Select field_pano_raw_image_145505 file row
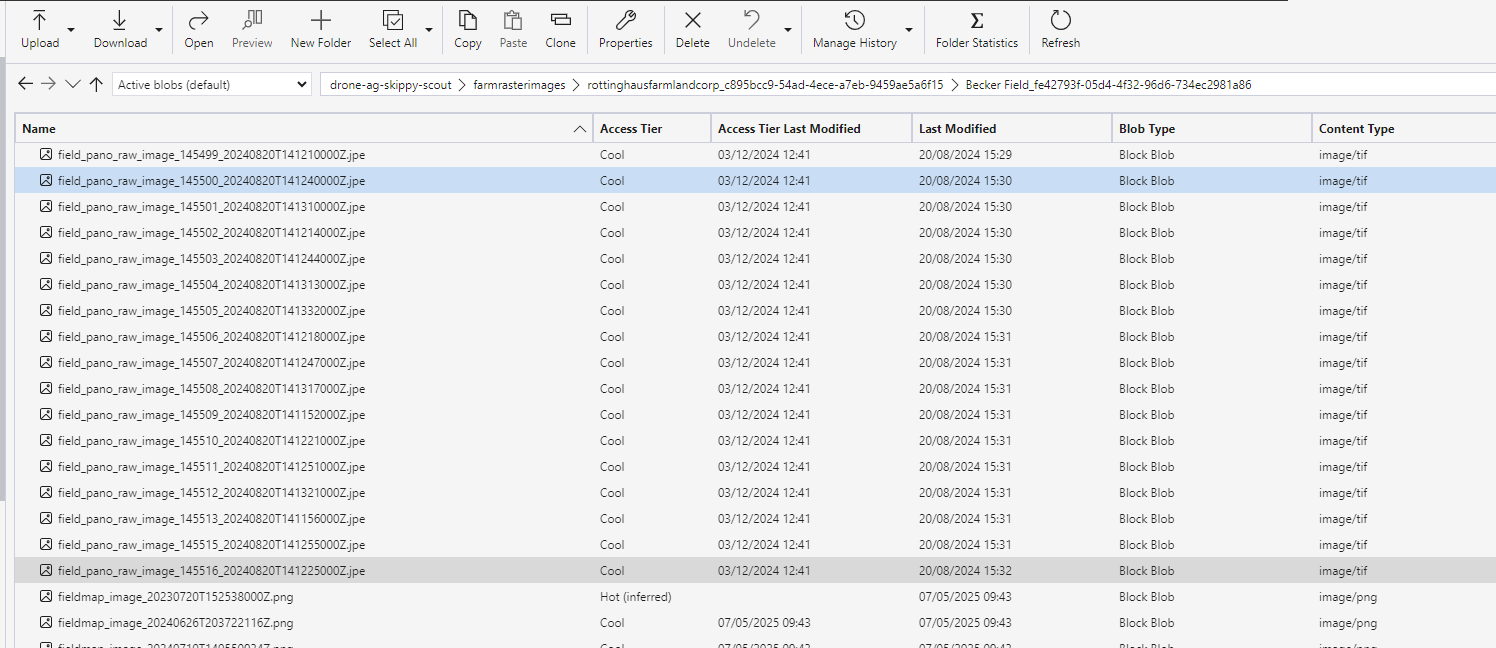The image size is (1496, 648). pos(756,311)
